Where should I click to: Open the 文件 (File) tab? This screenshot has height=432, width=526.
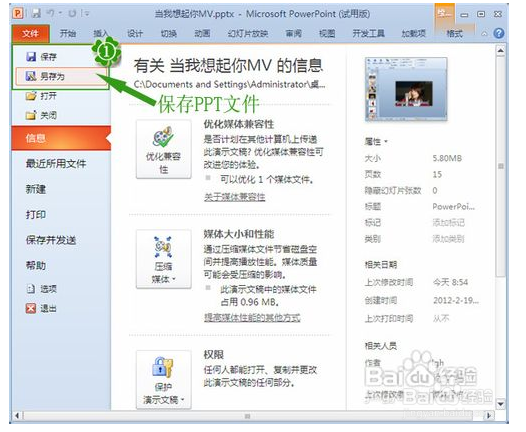pyautogui.click(x=31, y=33)
